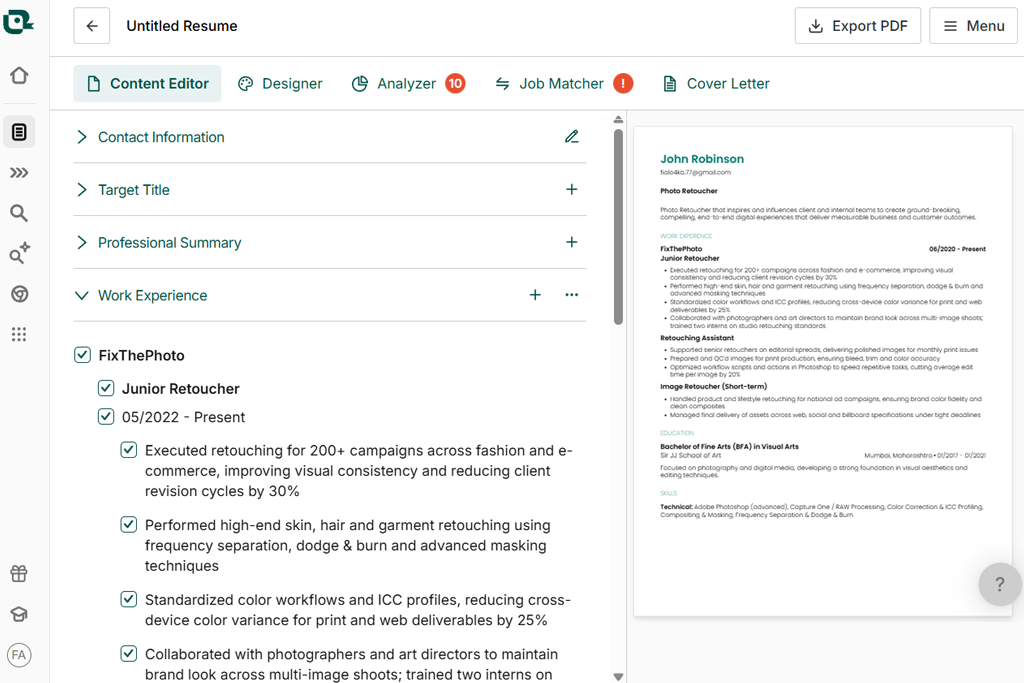Toggle the Performed high-end skin bullet checkbox
This screenshot has width=1024, height=683.
[x=129, y=524]
